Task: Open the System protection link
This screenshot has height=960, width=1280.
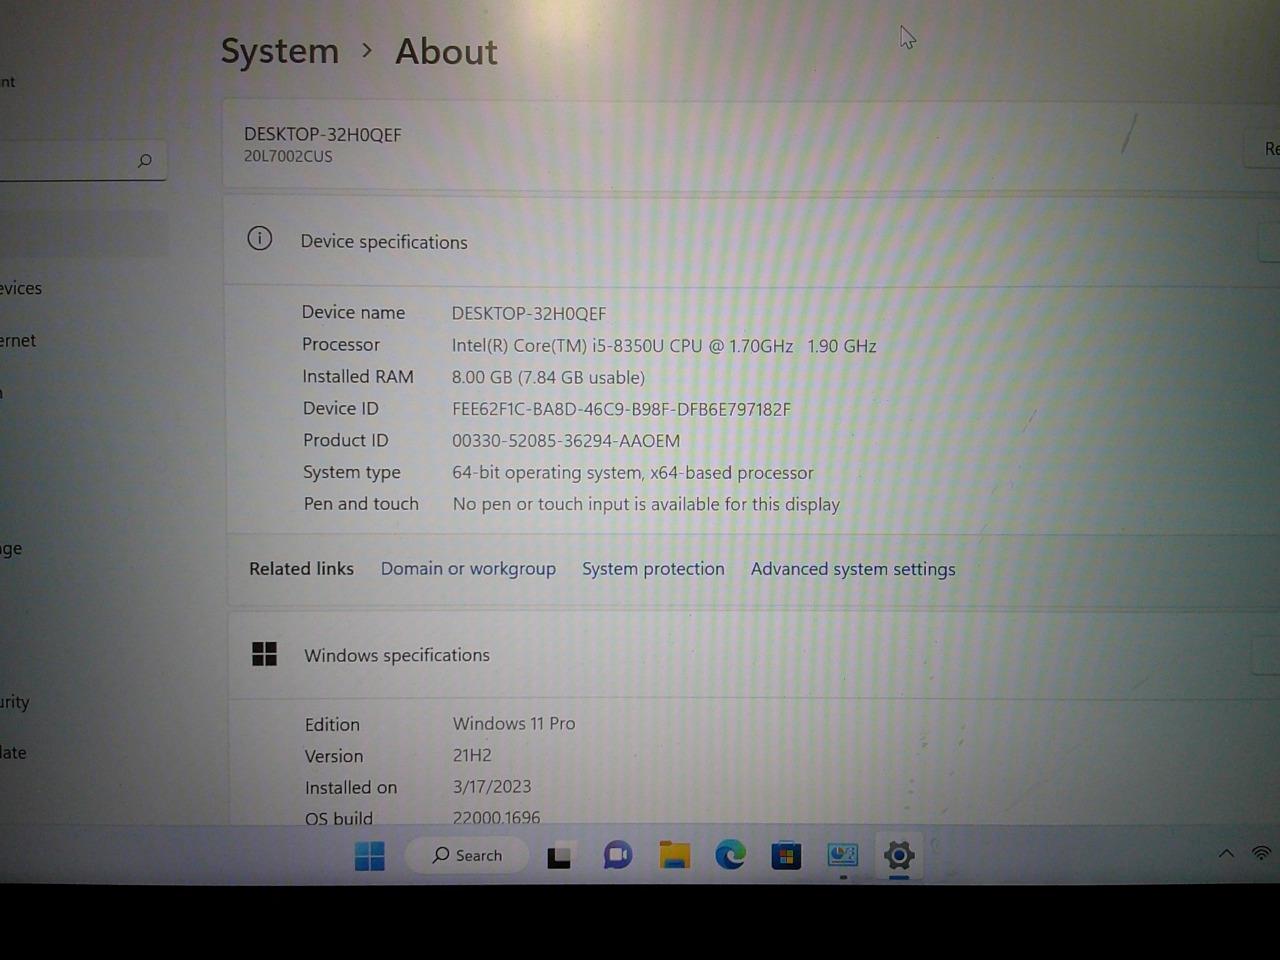Action: (653, 569)
